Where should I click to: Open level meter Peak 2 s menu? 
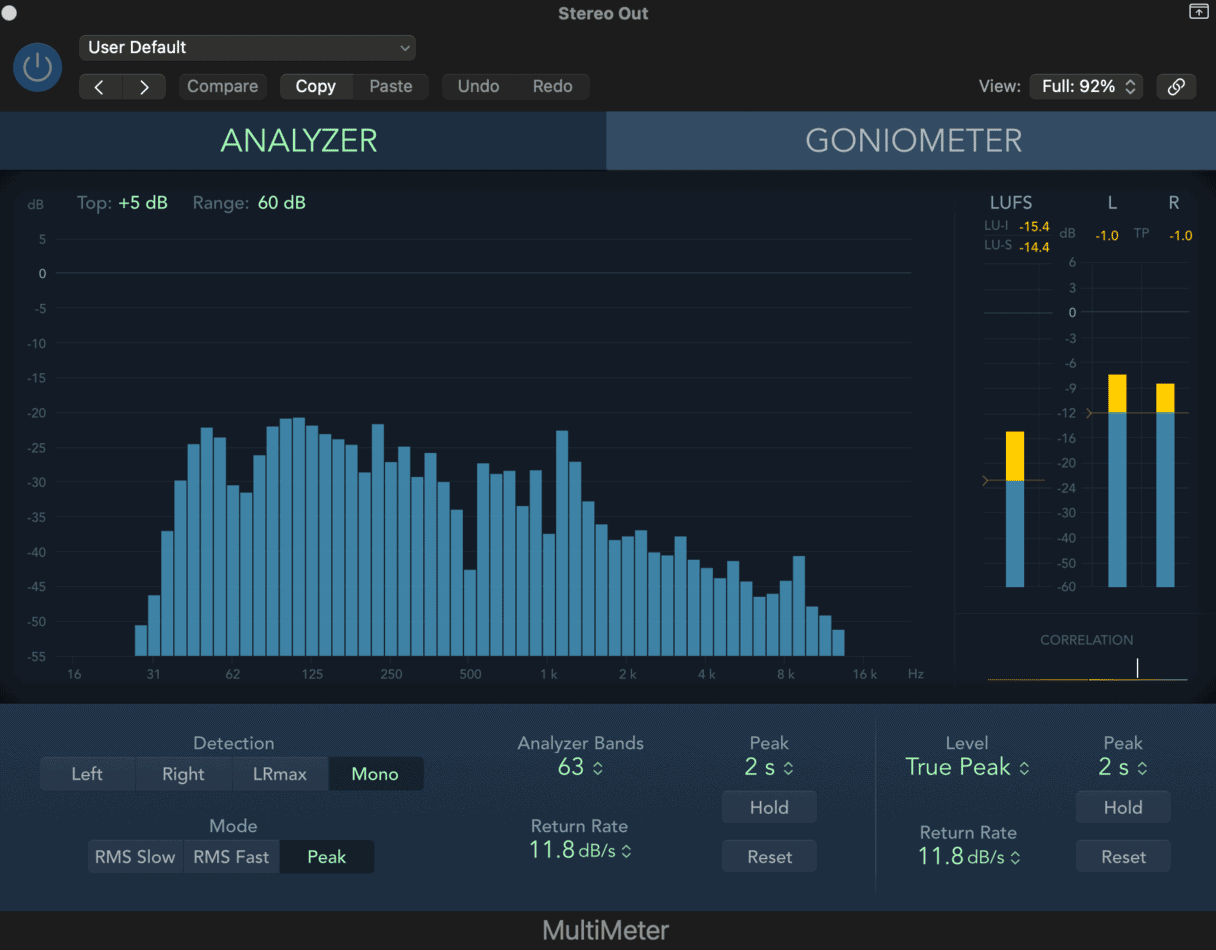pos(1123,768)
